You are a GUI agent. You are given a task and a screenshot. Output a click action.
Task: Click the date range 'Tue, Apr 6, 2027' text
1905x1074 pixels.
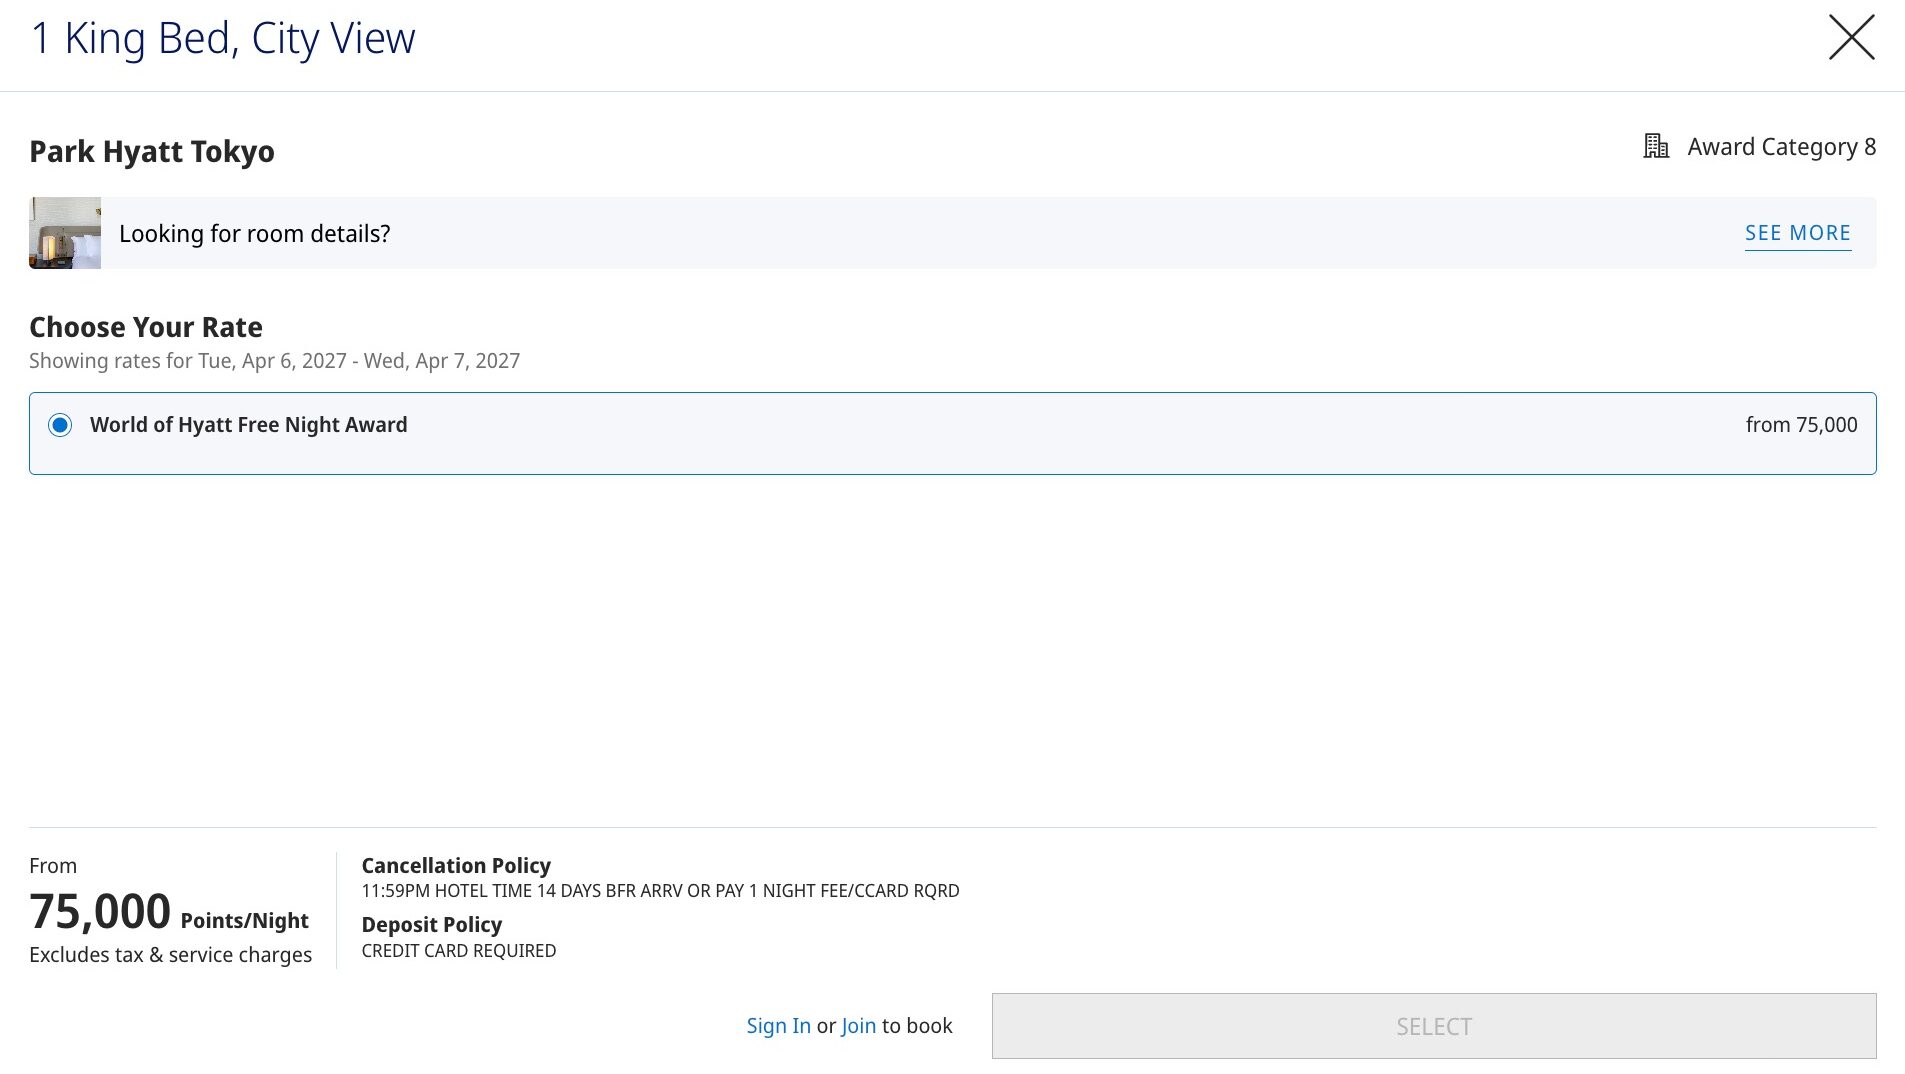tap(272, 361)
